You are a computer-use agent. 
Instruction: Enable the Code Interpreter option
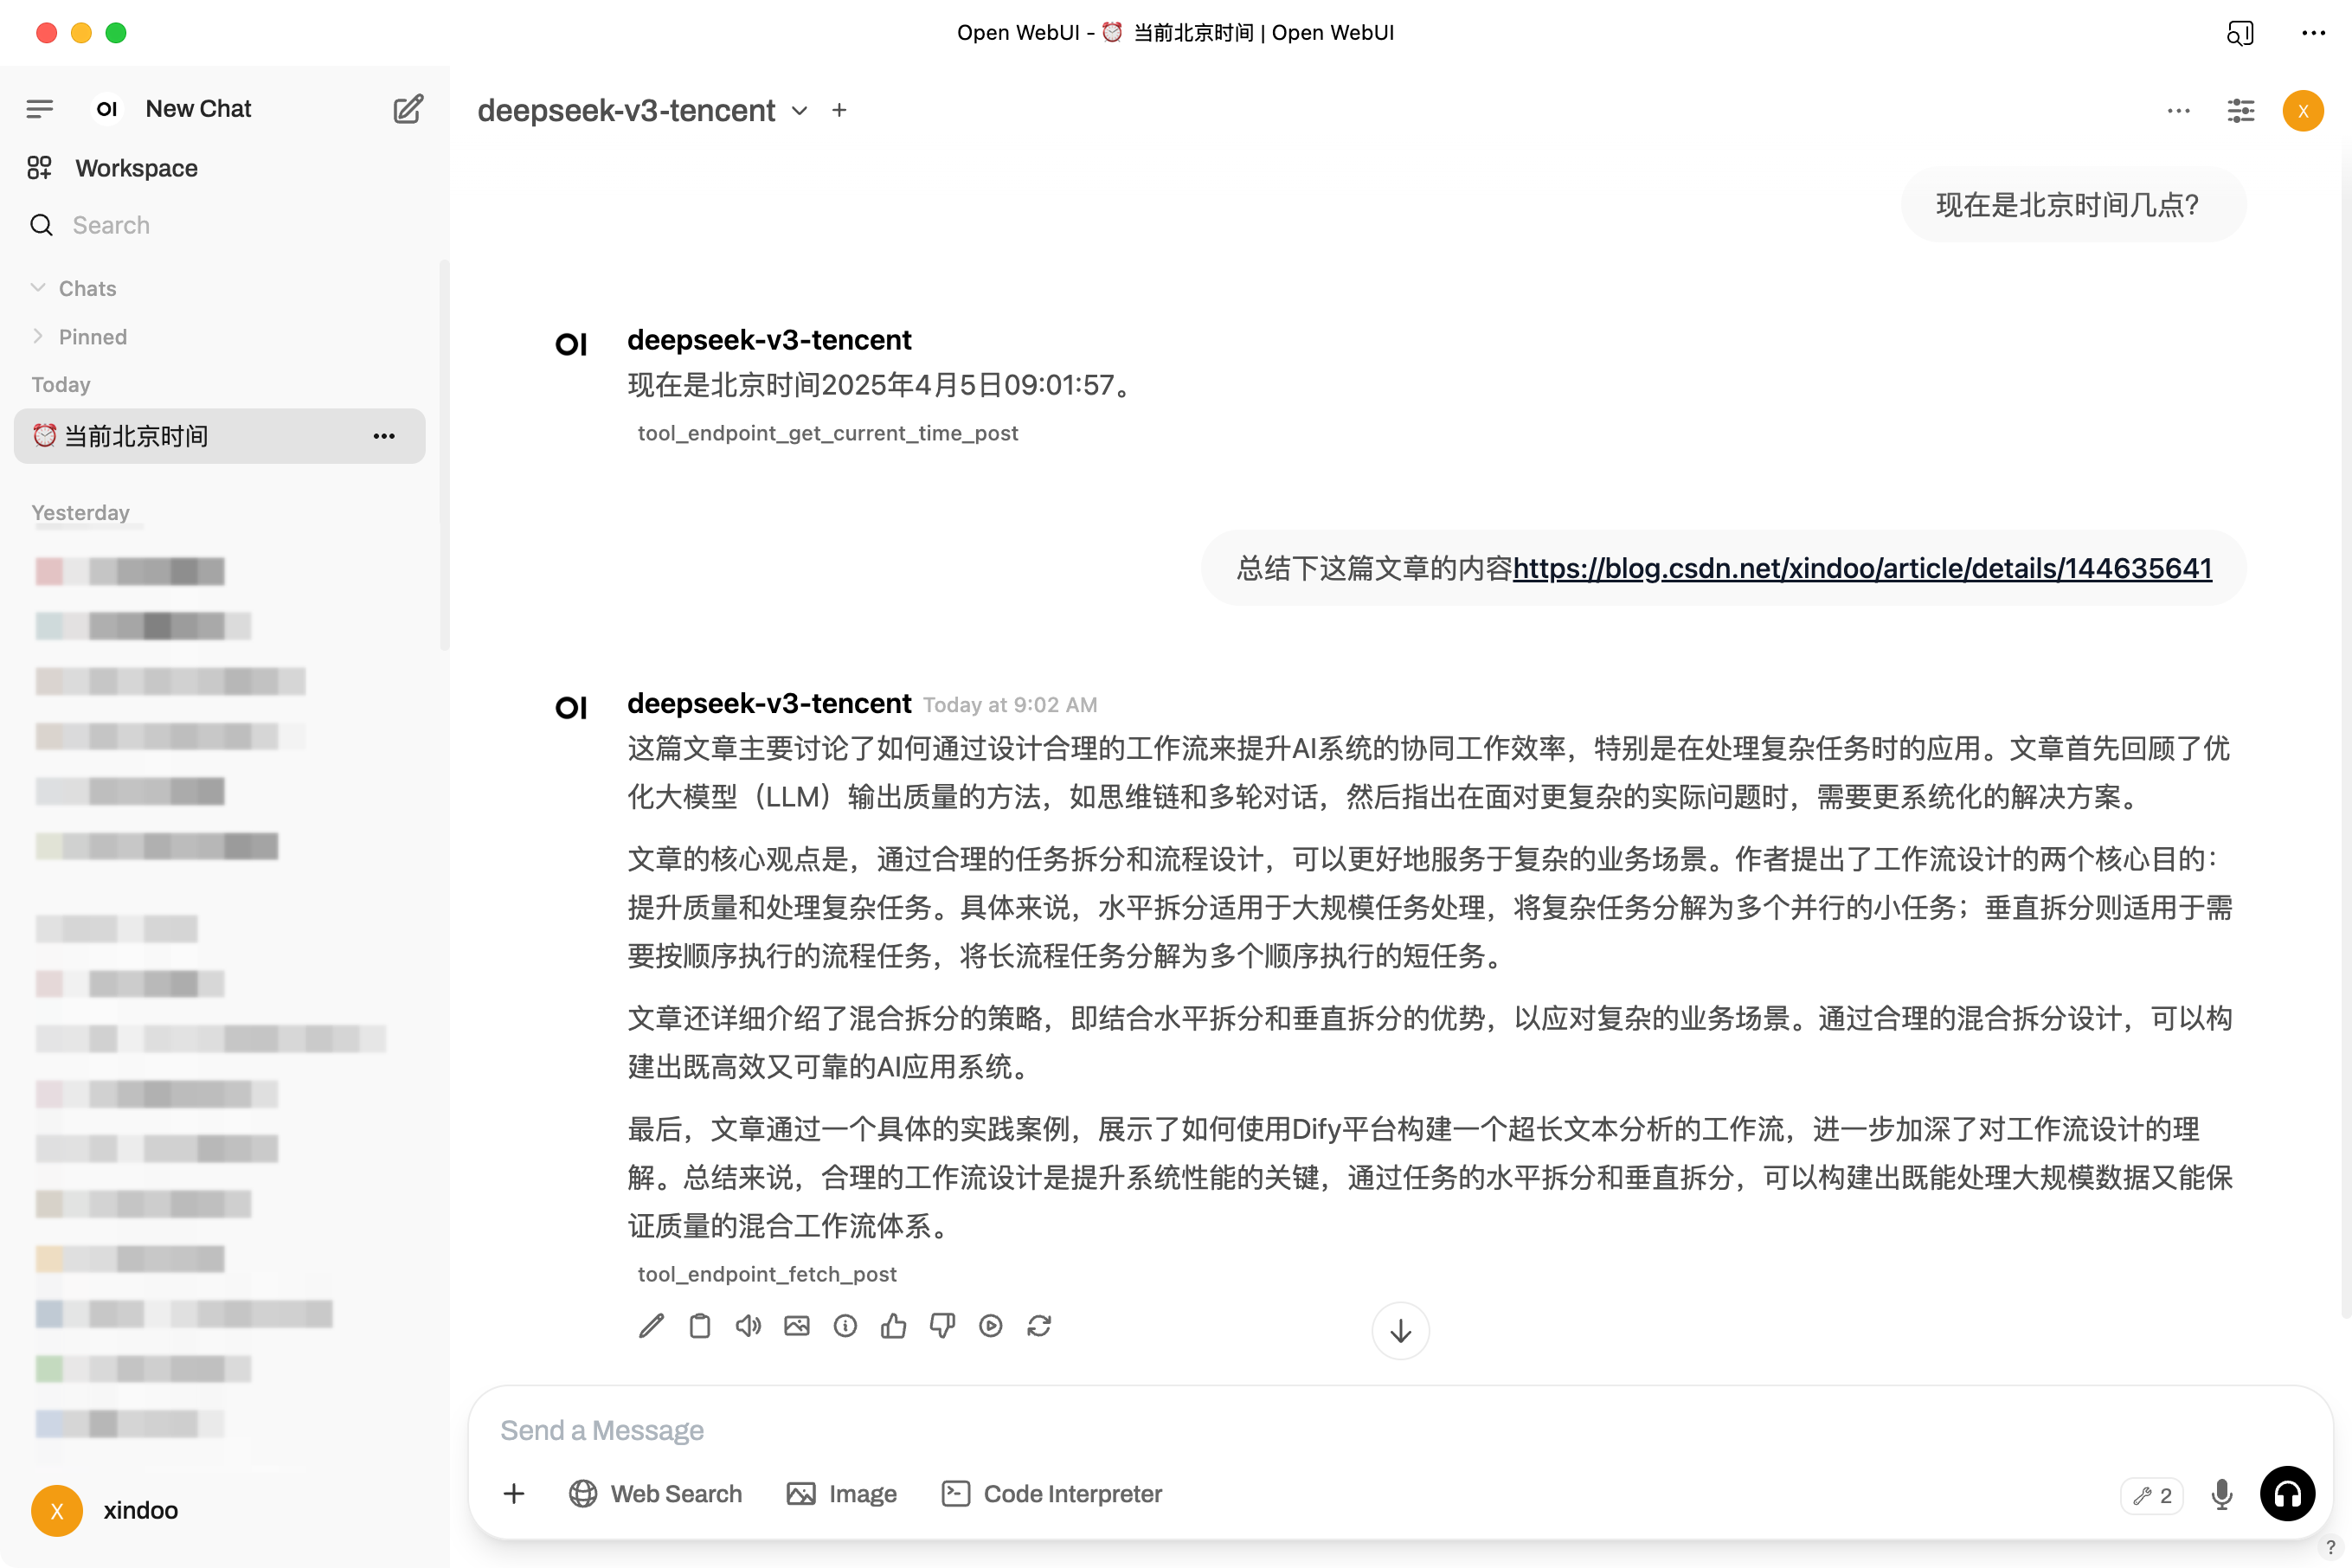click(x=1052, y=1494)
